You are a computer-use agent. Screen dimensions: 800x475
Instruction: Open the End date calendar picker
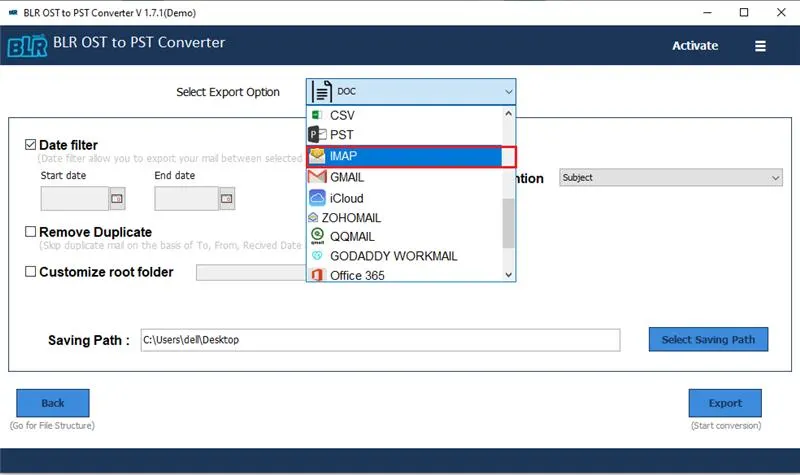(227, 198)
